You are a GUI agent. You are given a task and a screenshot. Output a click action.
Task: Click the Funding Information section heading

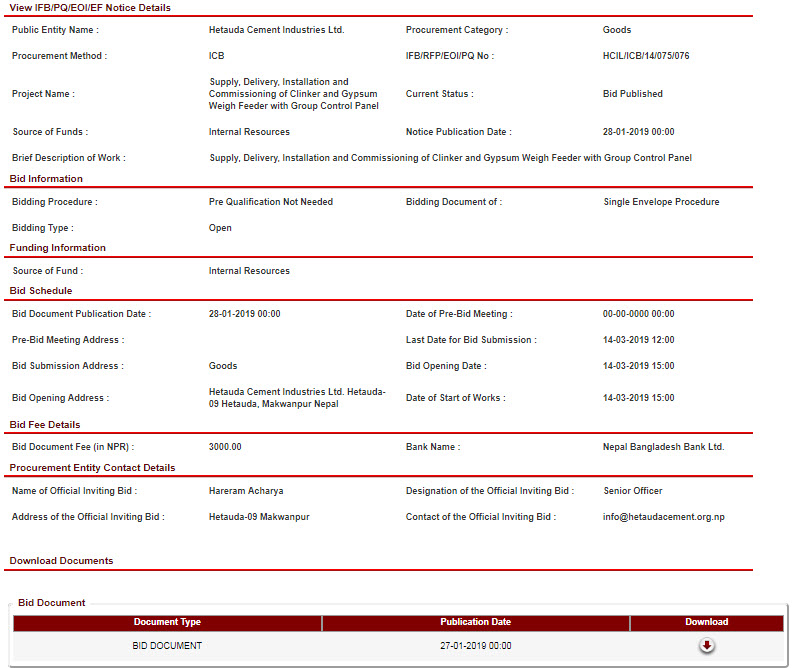58,248
